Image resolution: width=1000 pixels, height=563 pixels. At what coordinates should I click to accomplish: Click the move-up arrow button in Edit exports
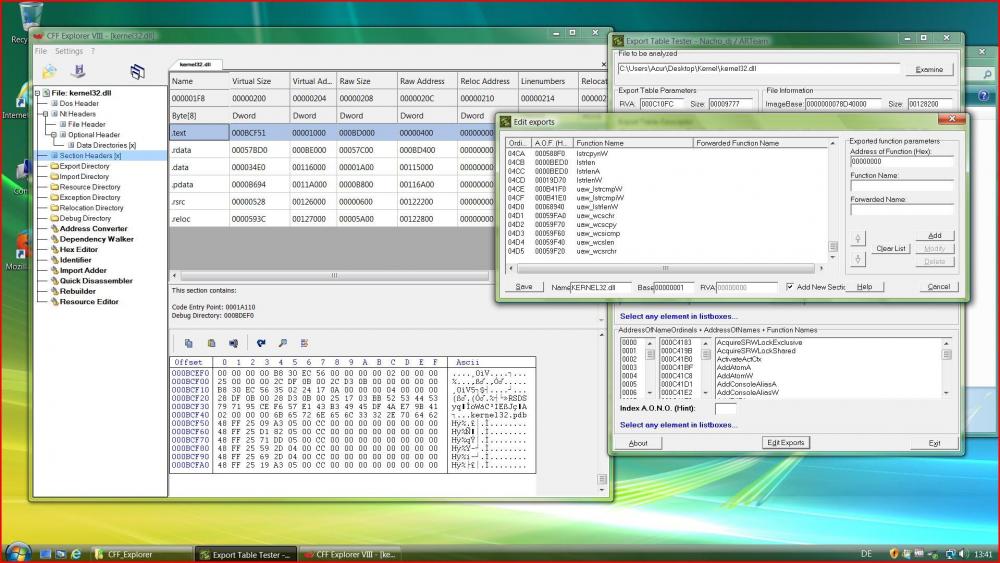pos(857,238)
